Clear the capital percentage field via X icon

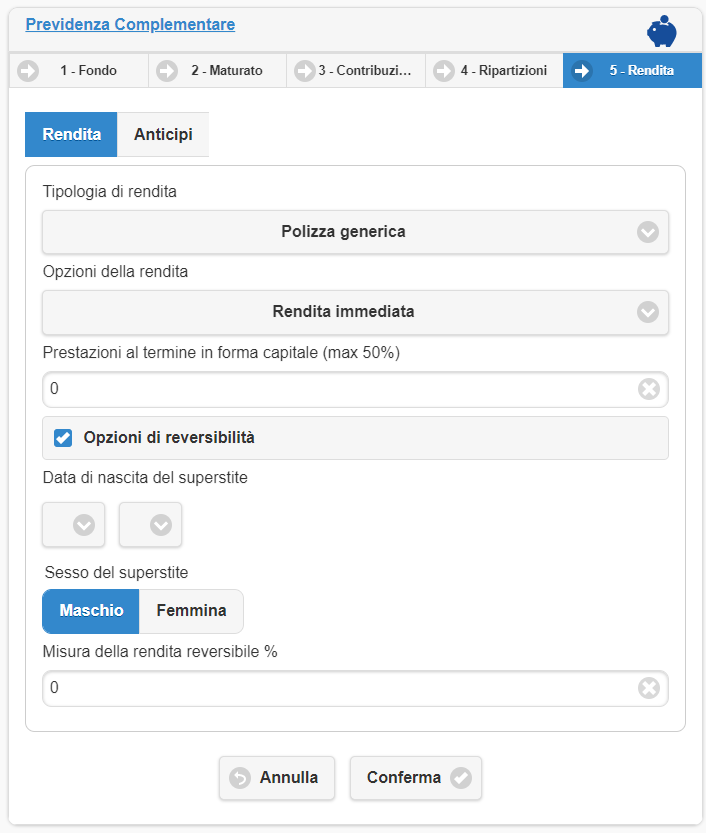tap(649, 389)
